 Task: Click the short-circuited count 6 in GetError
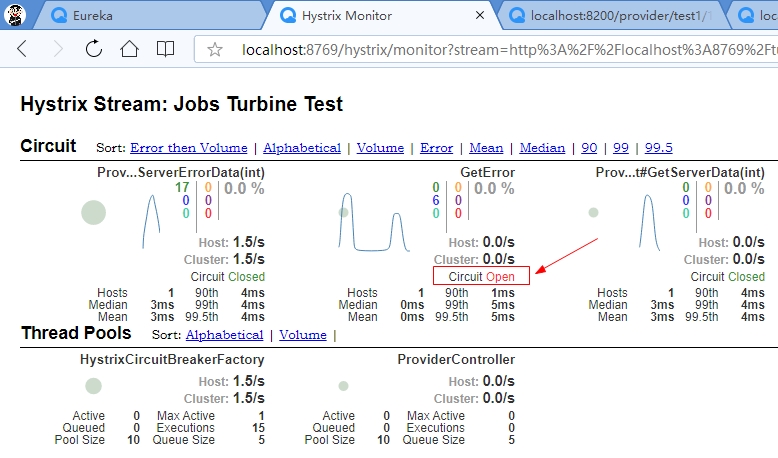(436, 200)
